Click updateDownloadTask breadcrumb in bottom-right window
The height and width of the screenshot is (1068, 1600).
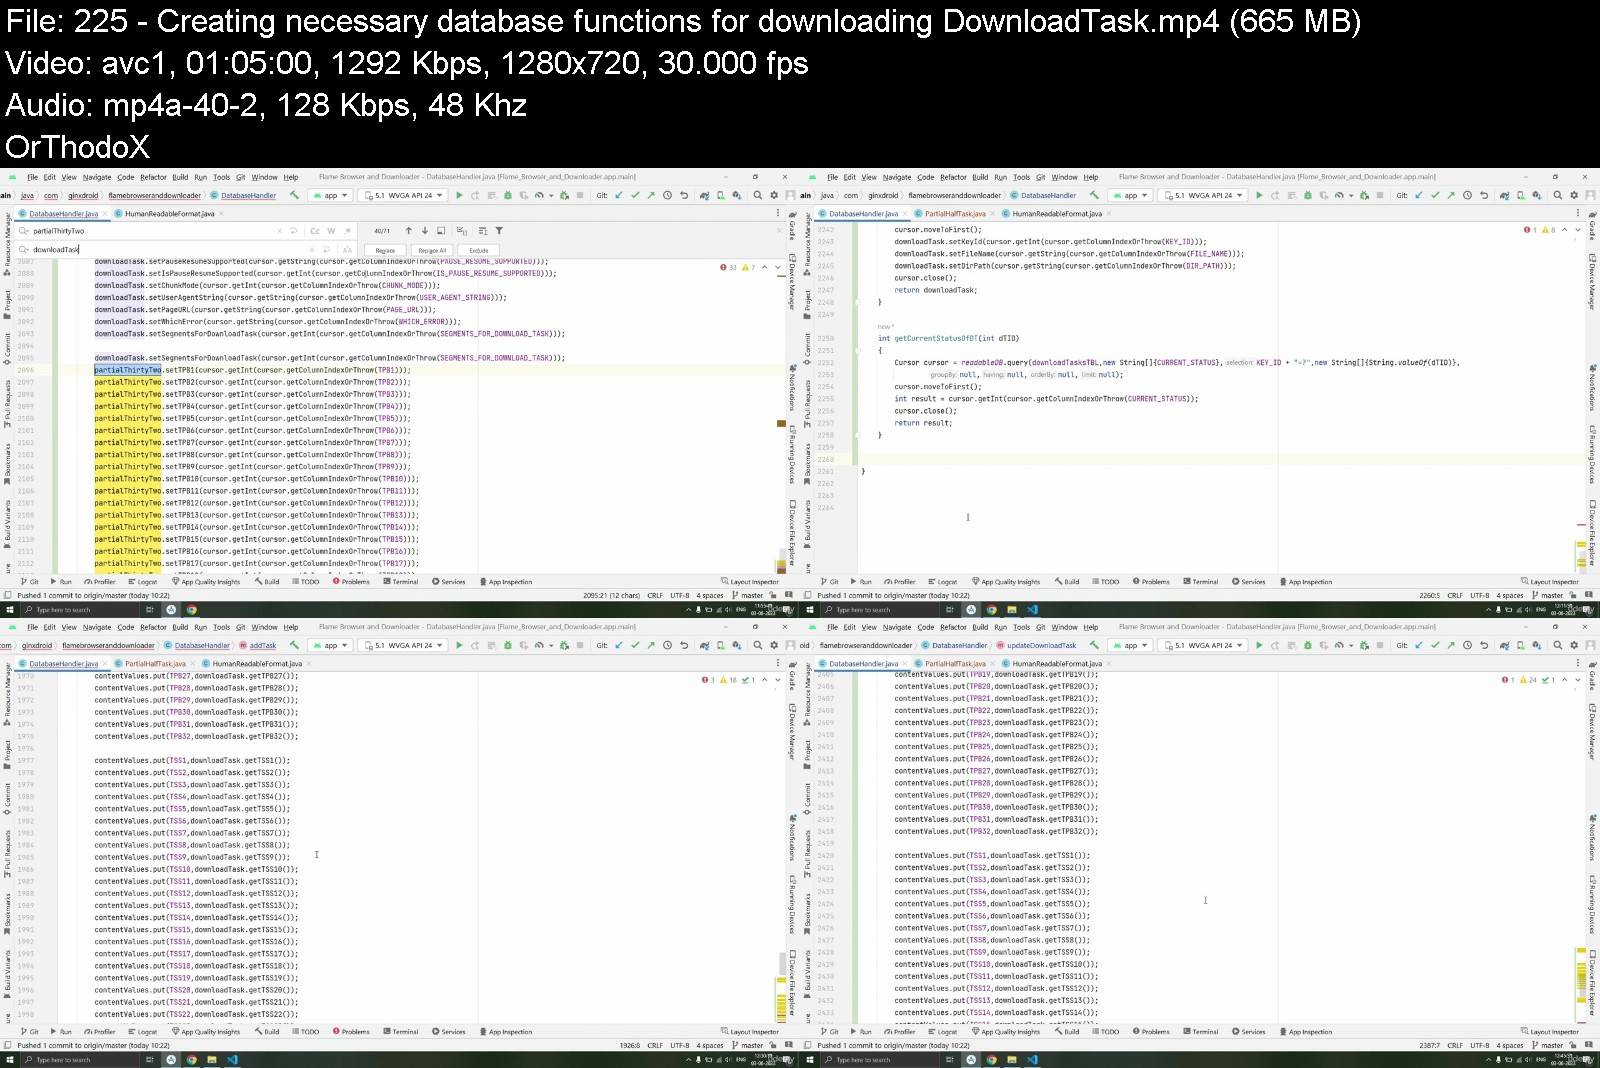(x=1036, y=645)
